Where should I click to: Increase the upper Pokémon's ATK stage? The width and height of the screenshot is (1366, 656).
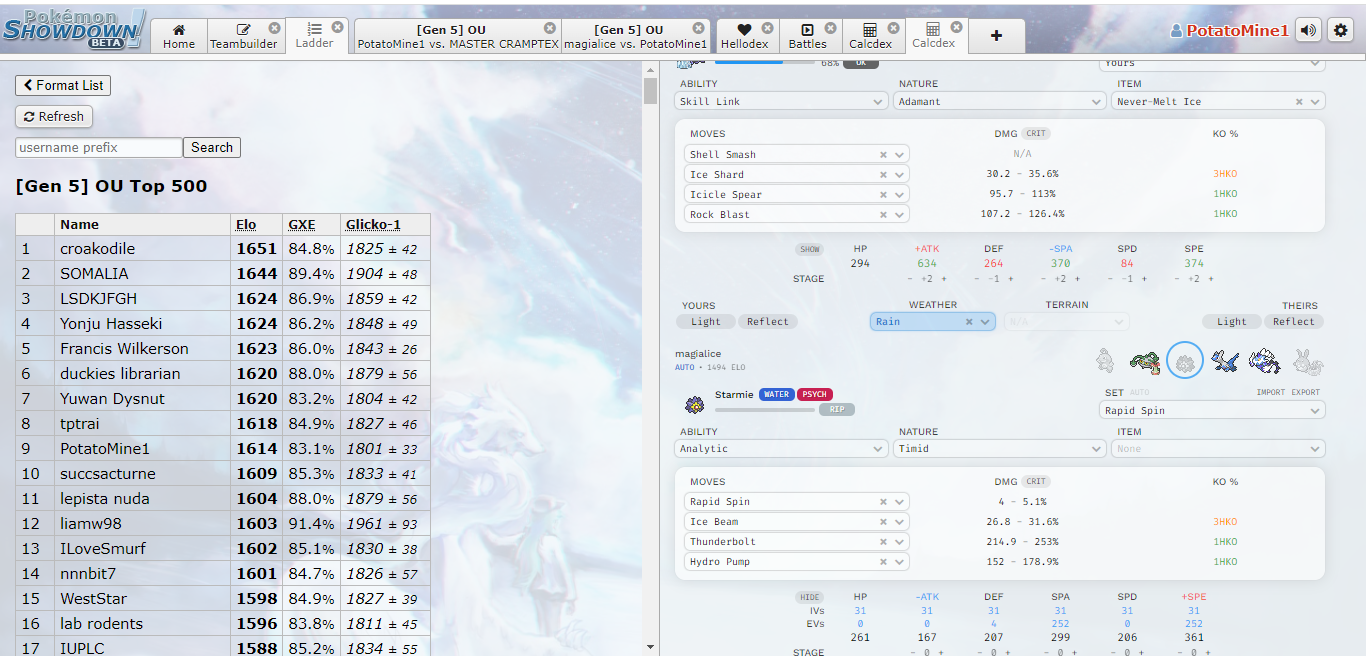coord(942,279)
